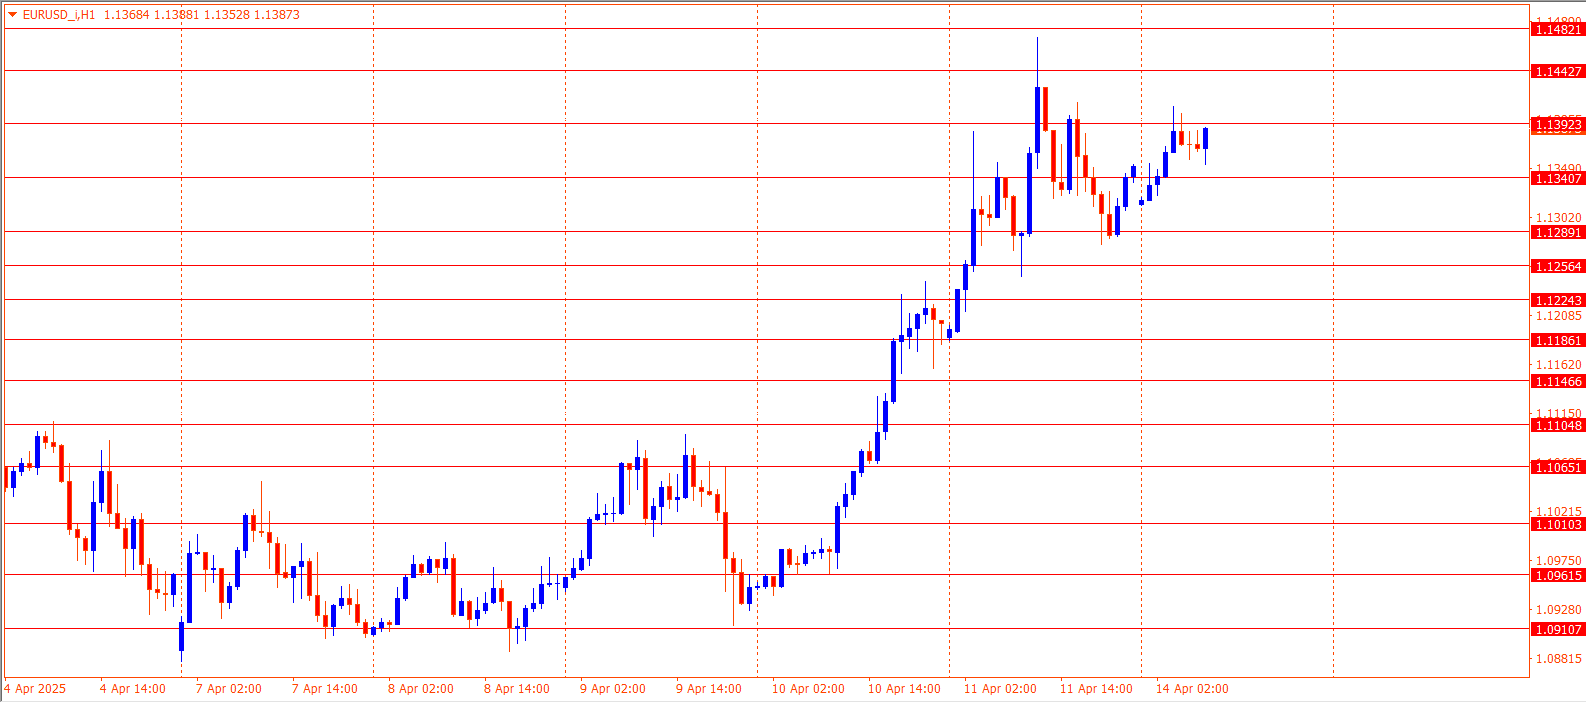The image size is (1586, 703).
Task: Select the 1.14427 price level label
Action: coord(1559,71)
